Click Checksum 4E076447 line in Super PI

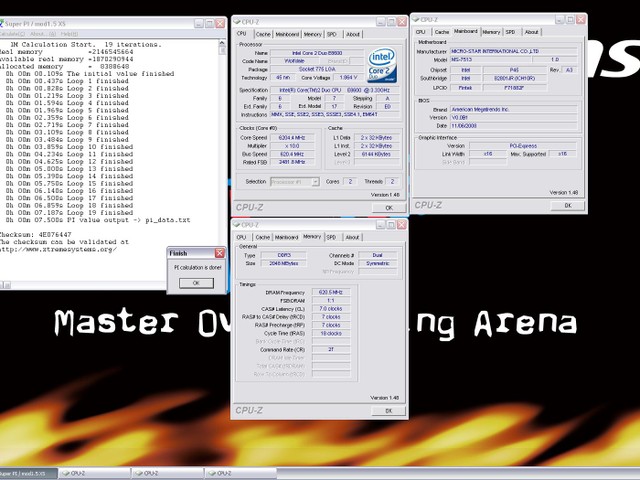pyautogui.click(x=36, y=235)
